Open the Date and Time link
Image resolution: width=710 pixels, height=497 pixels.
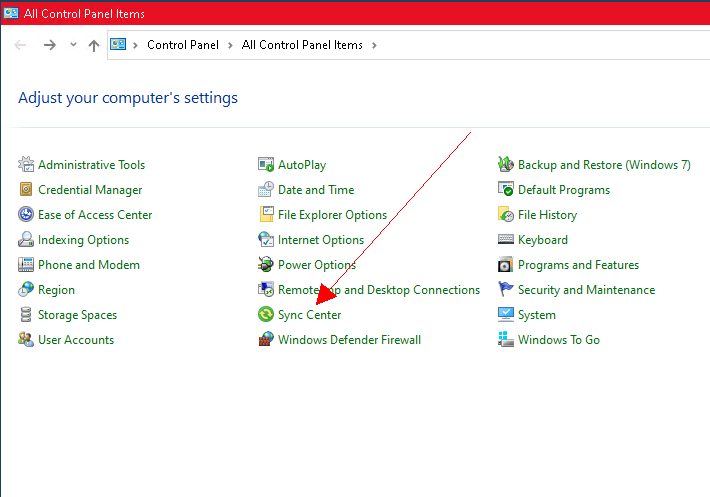pyautogui.click(x=316, y=190)
